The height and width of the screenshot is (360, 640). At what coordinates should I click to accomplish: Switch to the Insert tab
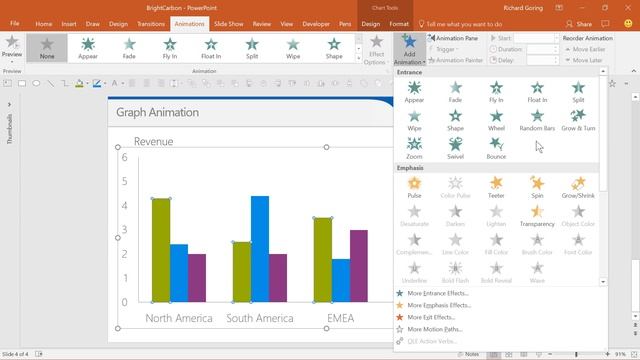[x=69, y=24]
